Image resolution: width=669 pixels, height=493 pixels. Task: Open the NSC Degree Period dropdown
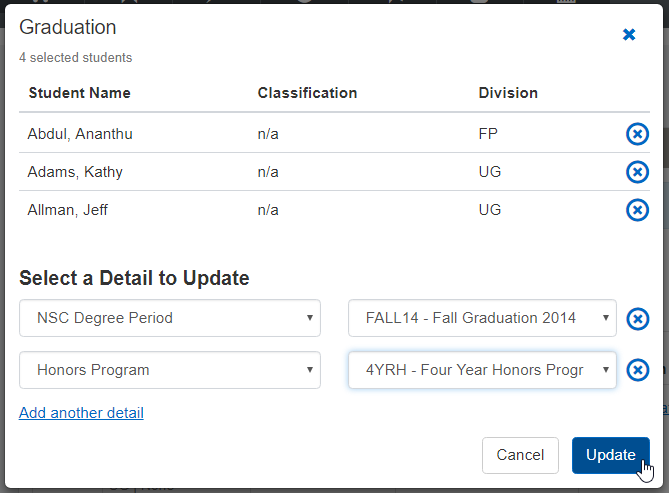(x=170, y=318)
